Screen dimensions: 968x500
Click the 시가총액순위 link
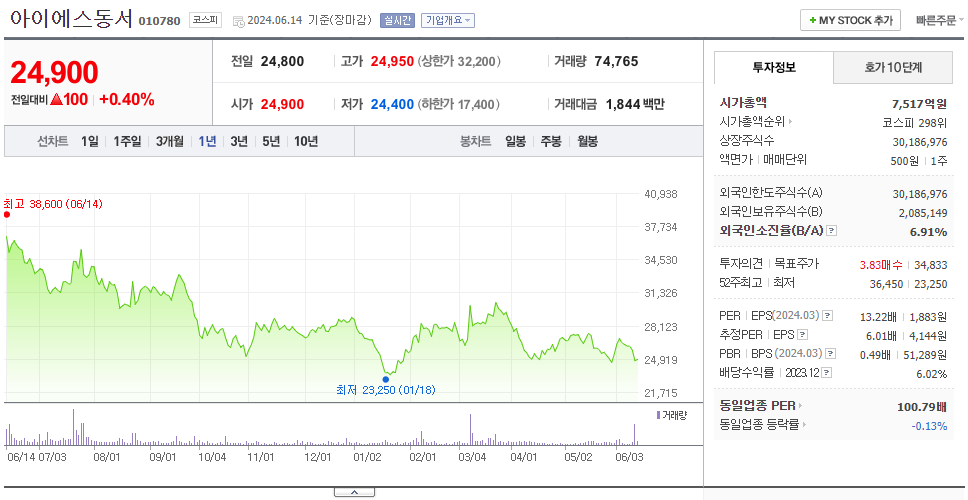click(753, 122)
